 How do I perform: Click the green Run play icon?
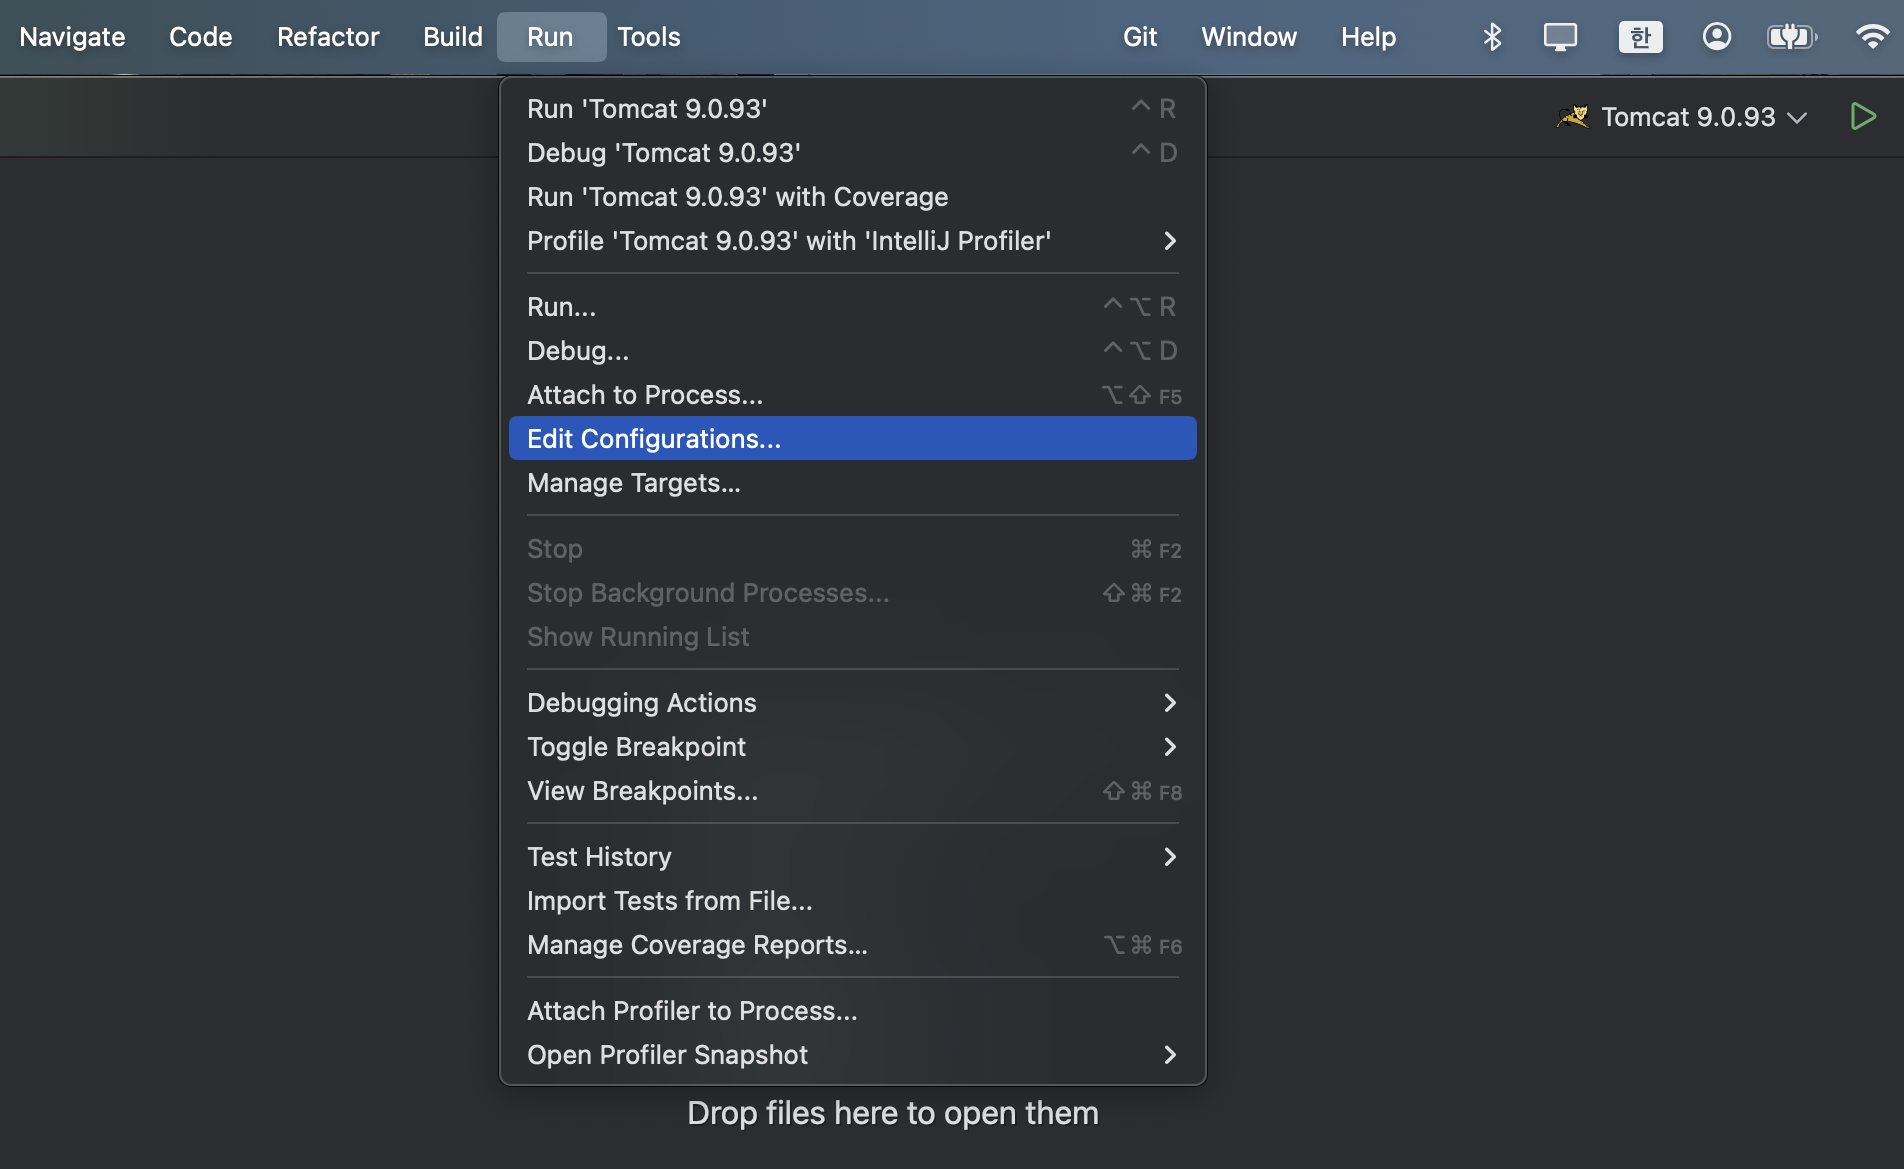click(1863, 117)
